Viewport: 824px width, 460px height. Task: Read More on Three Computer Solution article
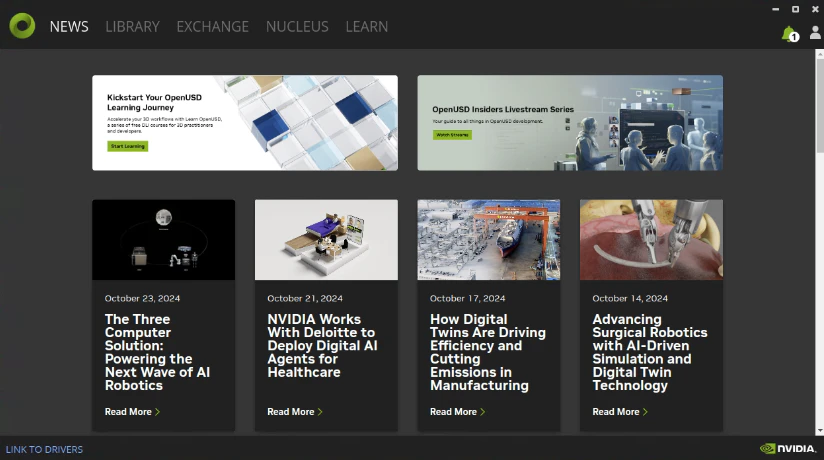[x=128, y=412]
